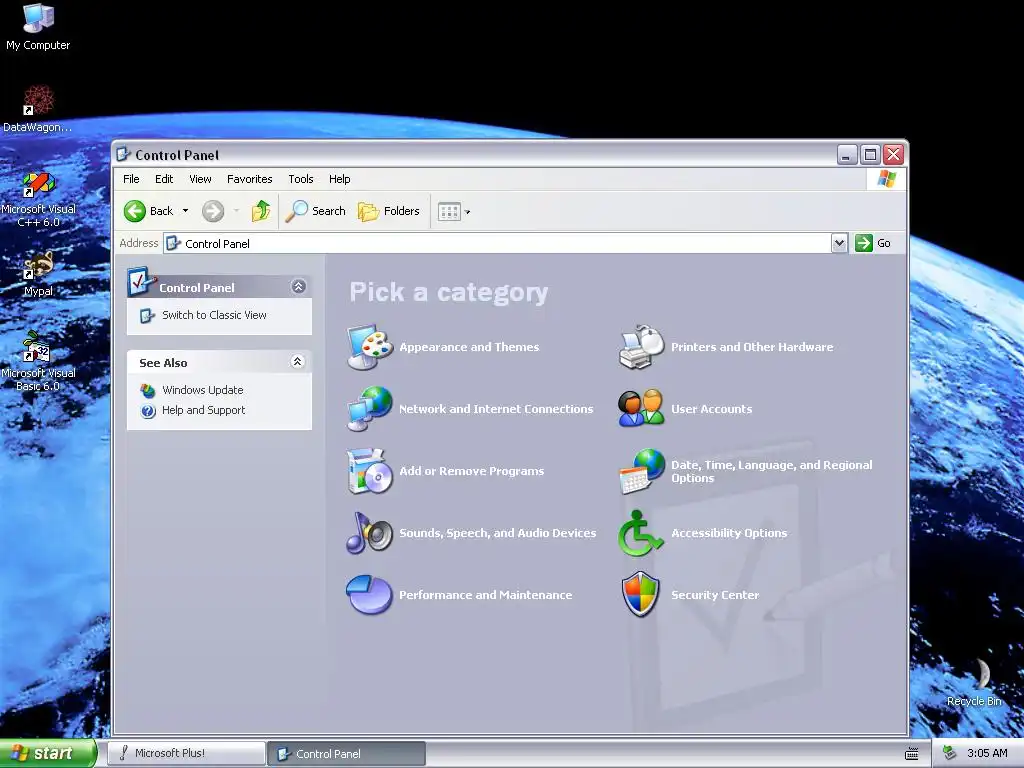1024x768 pixels.
Task: Click the system tray network status icon
Action: 949,753
